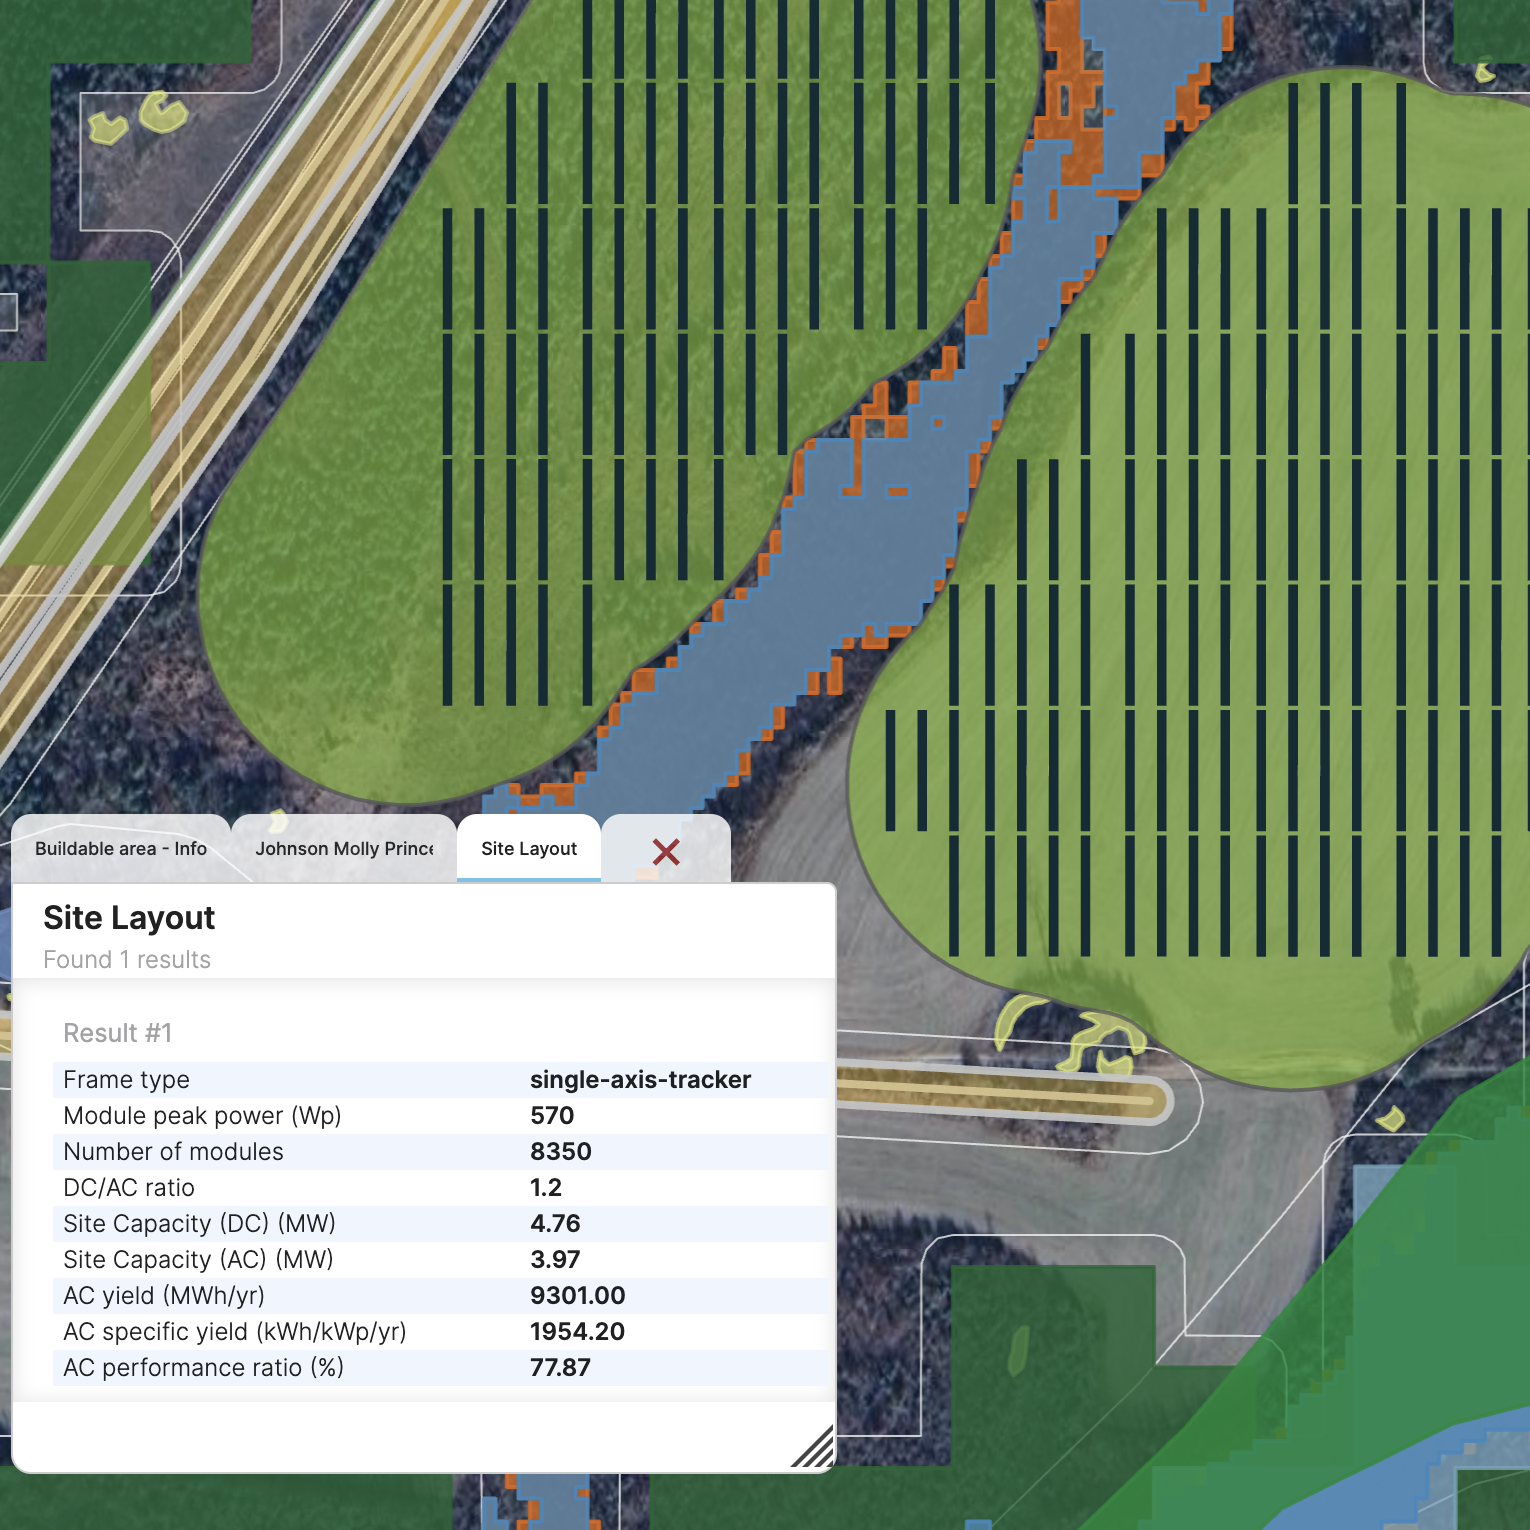This screenshot has width=1530, height=1530.
Task: Open the Johnson Molly Prince tab
Action: 344,849
